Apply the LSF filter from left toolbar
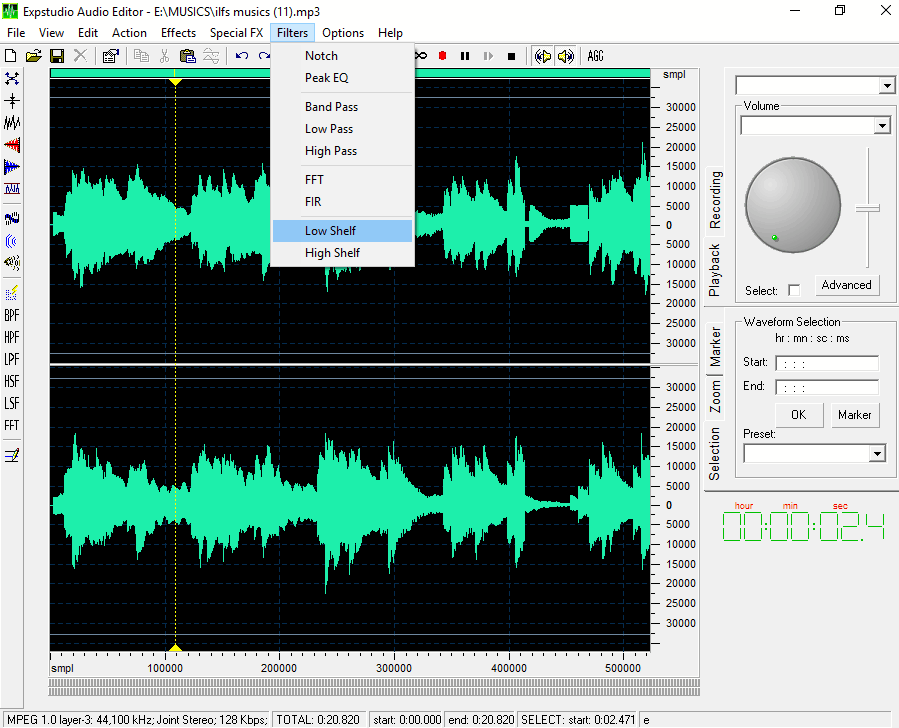 pos(12,404)
